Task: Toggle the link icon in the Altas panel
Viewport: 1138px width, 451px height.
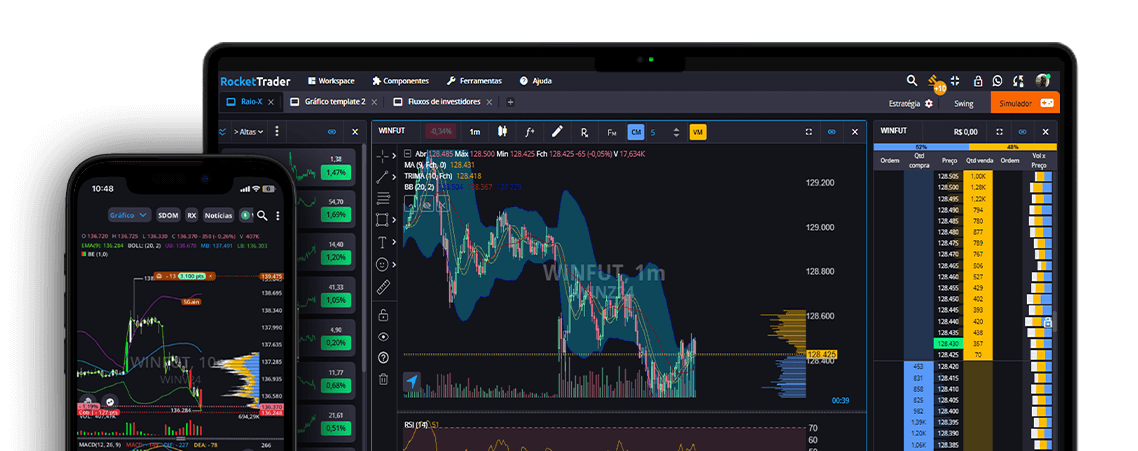Action: point(332,132)
